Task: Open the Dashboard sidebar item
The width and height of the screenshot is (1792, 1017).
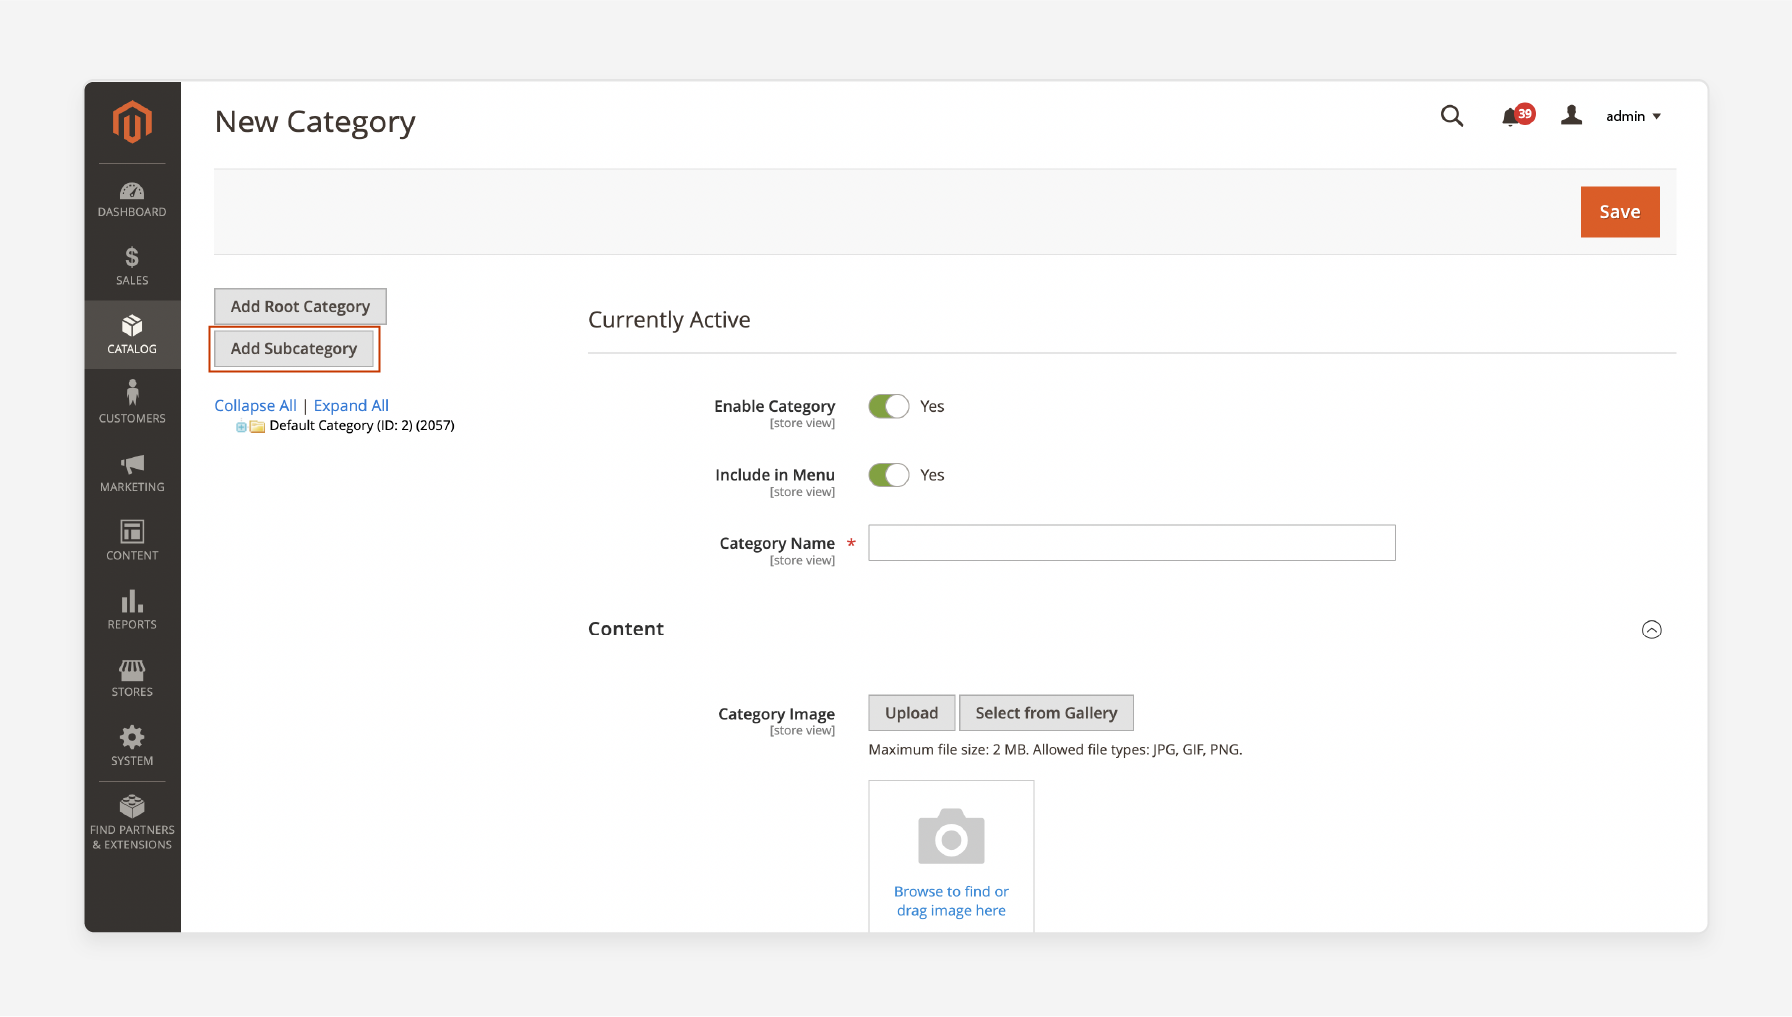Action: tap(132, 199)
